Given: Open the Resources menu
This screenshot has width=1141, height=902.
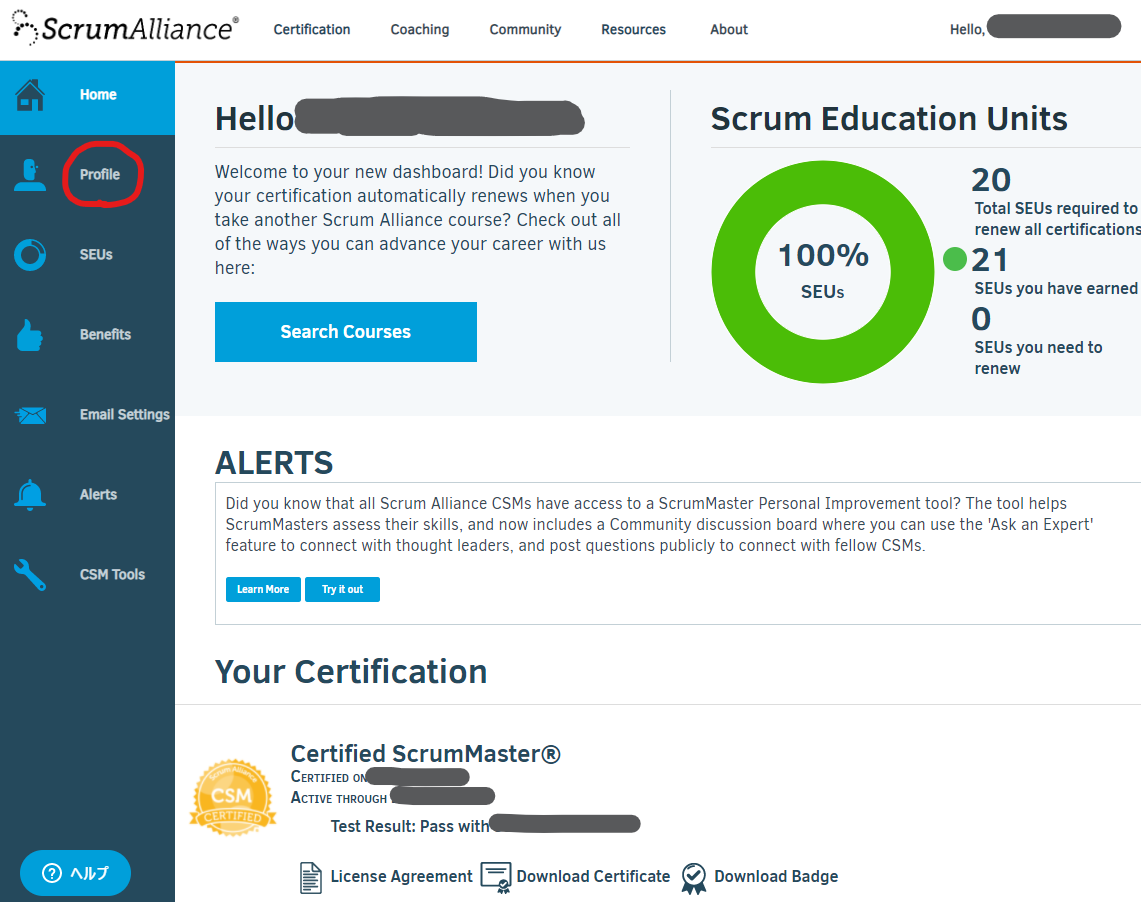Looking at the screenshot, I should [x=633, y=29].
